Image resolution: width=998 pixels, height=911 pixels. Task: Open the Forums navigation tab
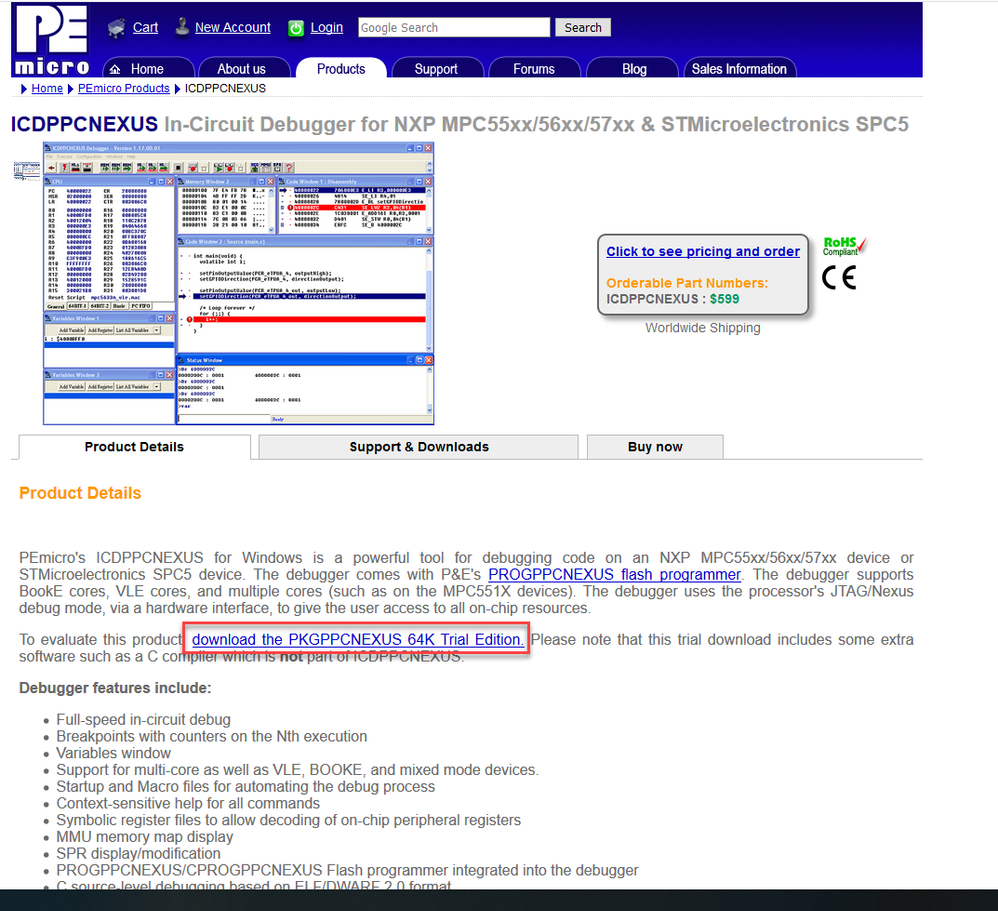point(533,69)
